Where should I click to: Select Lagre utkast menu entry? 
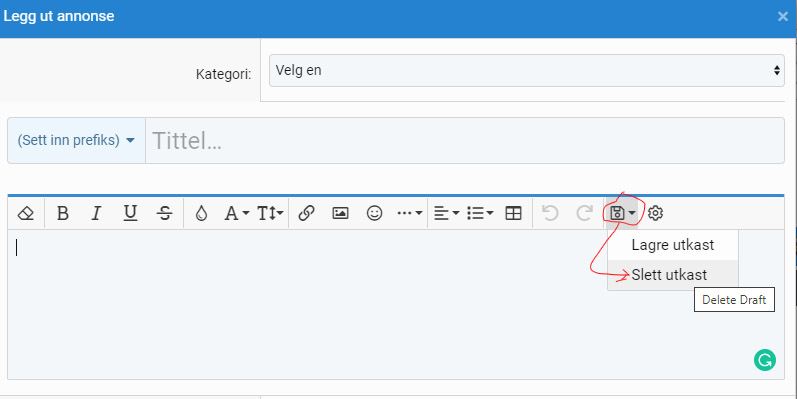pyautogui.click(x=673, y=245)
